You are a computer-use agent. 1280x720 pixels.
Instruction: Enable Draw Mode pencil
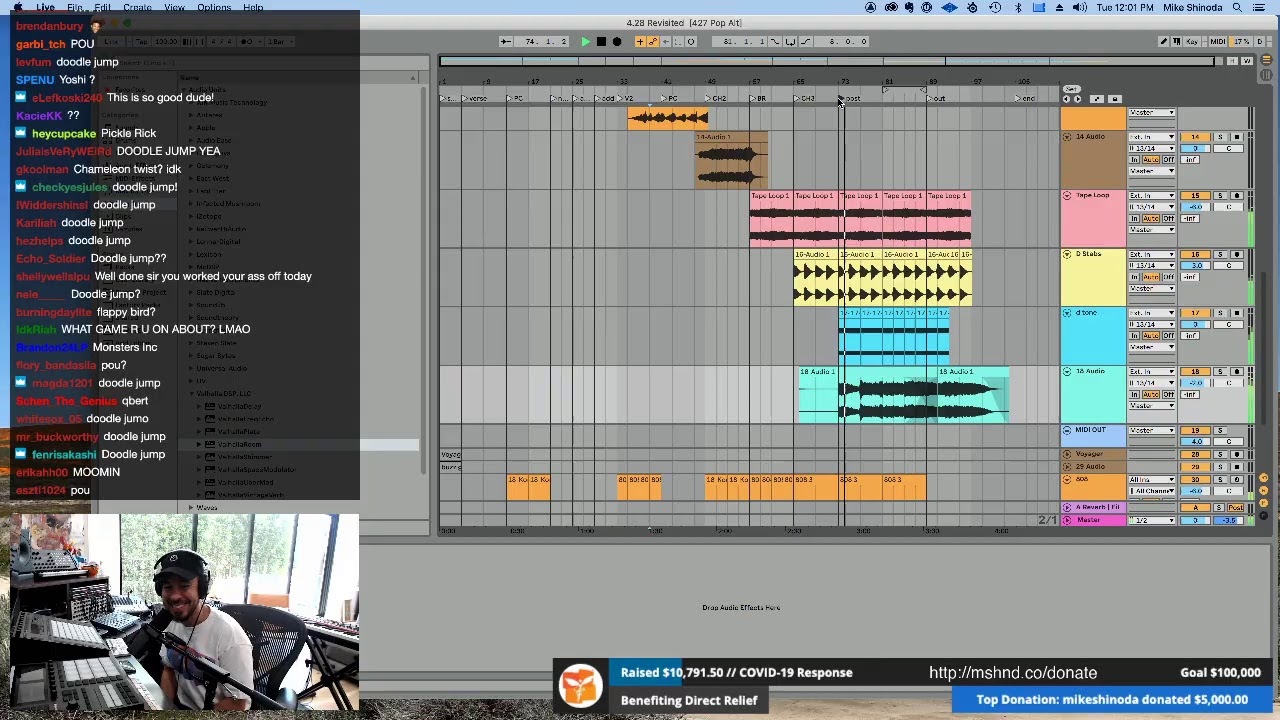(1163, 41)
